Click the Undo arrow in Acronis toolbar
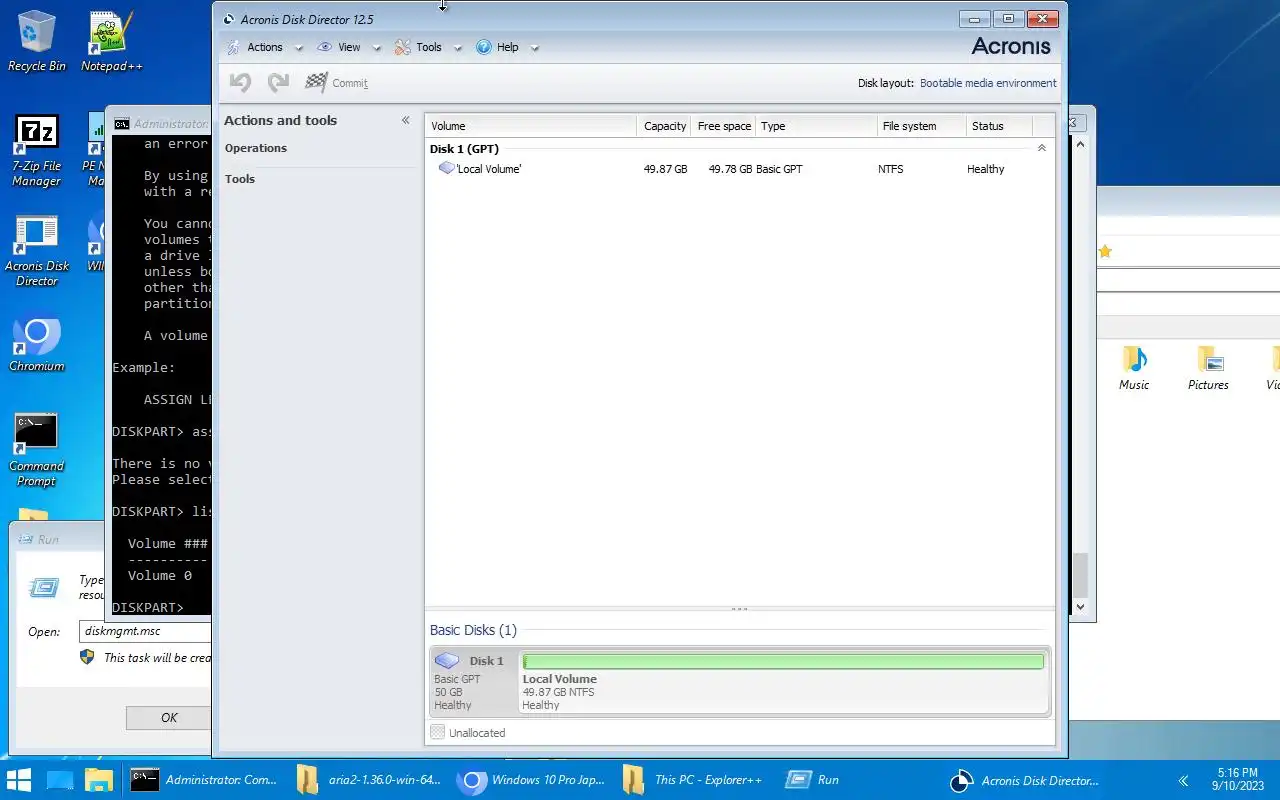The height and width of the screenshot is (800, 1280). (x=240, y=83)
